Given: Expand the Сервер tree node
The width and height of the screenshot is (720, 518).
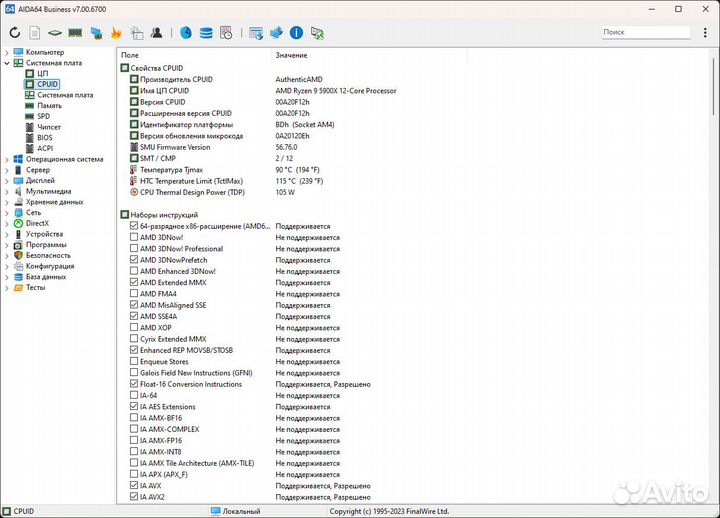Looking at the screenshot, I should (x=6, y=170).
